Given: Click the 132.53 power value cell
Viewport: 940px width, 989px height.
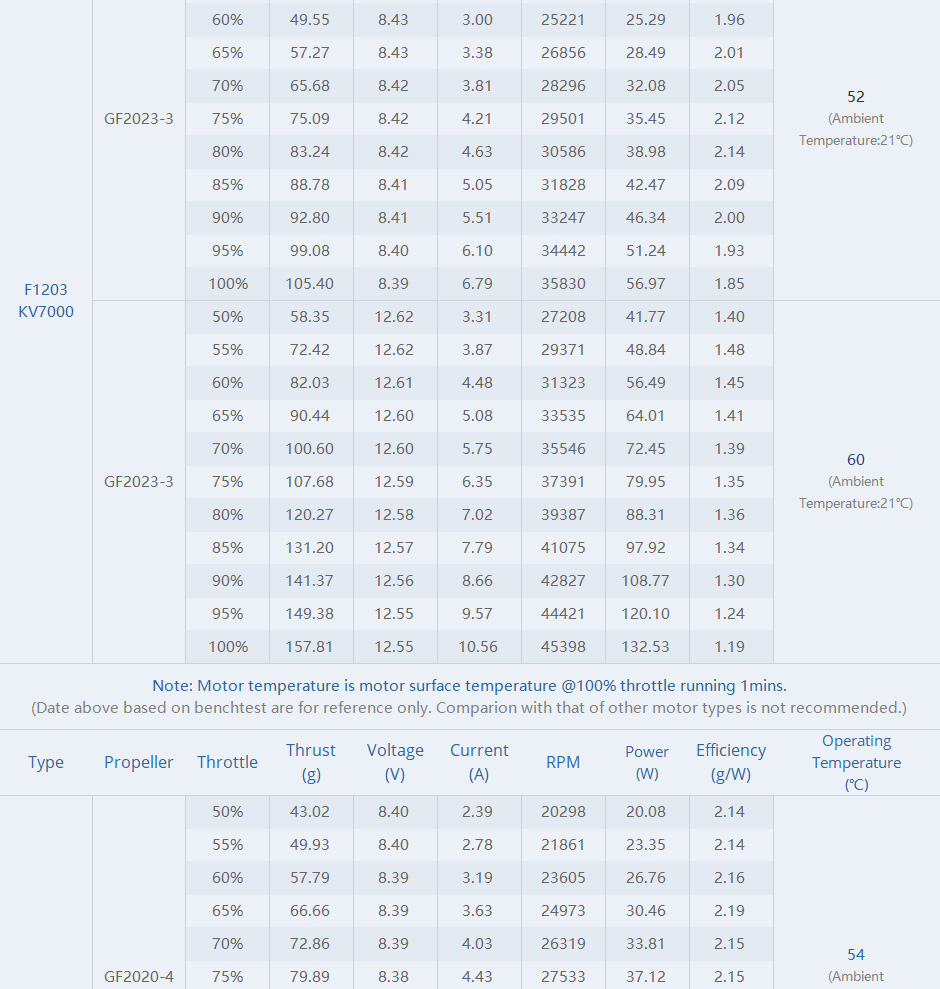Looking at the screenshot, I should (x=645, y=647).
